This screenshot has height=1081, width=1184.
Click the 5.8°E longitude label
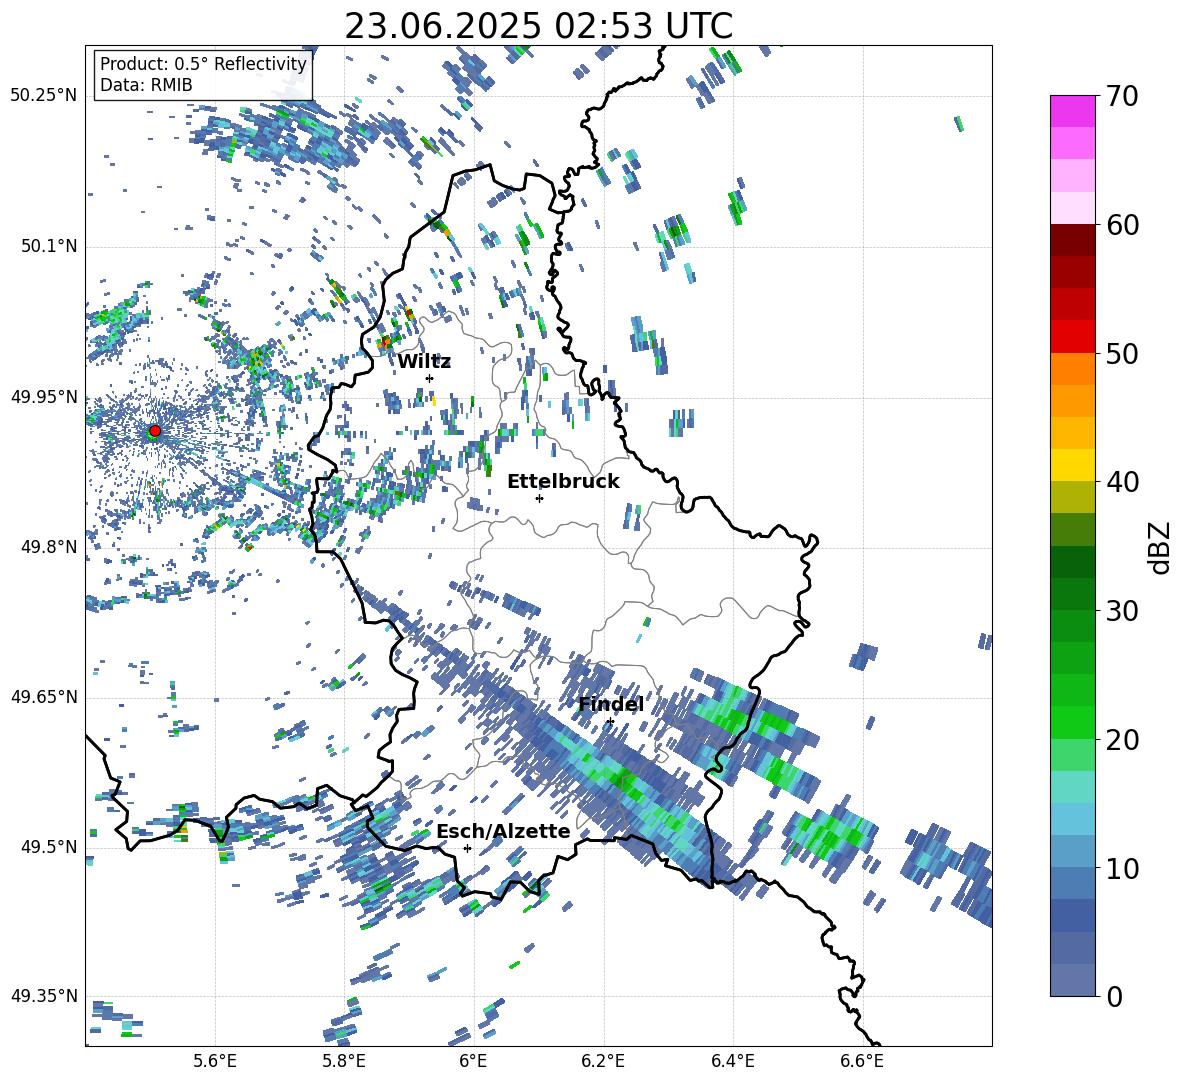click(x=344, y=1061)
